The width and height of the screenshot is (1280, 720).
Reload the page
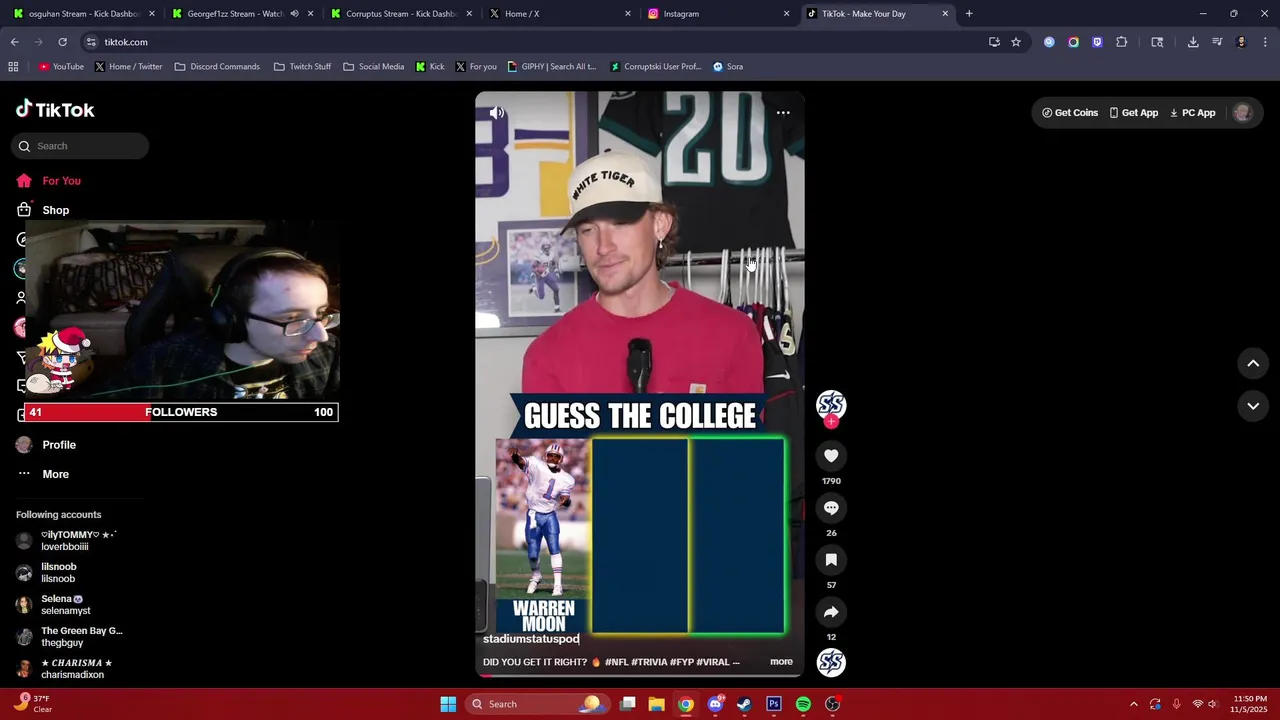pyautogui.click(x=62, y=42)
